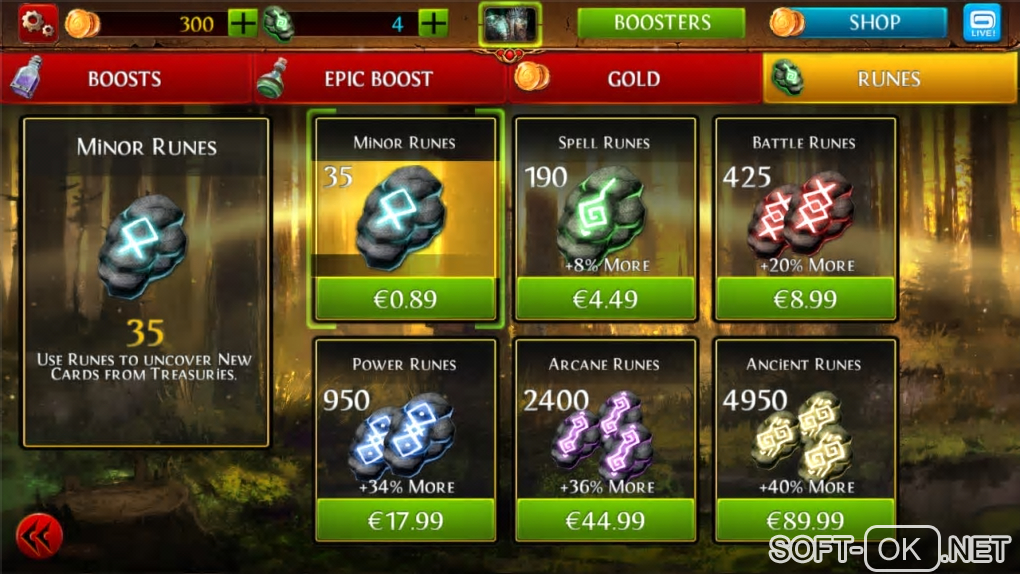Buy Power Runes for €17.99
1020x574 pixels.
pos(405,520)
